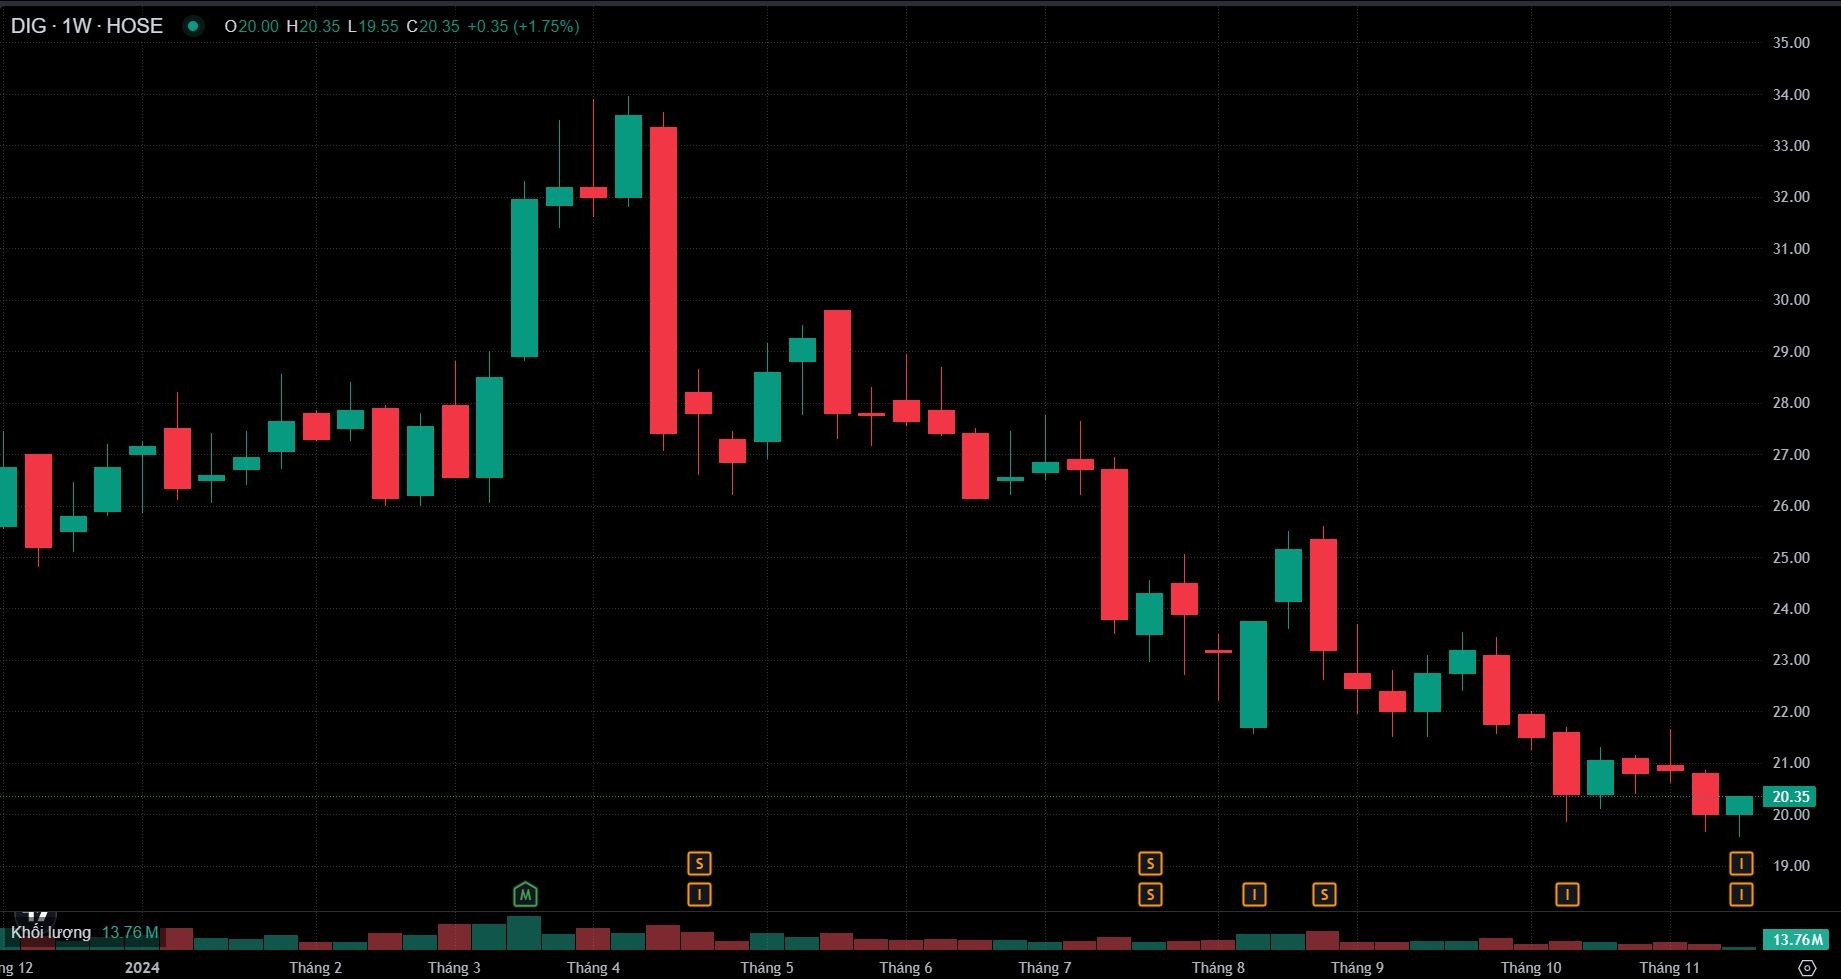Click the I marker after Tháng 10
The width and height of the screenshot is (1841, 979).
[1567, 894]
